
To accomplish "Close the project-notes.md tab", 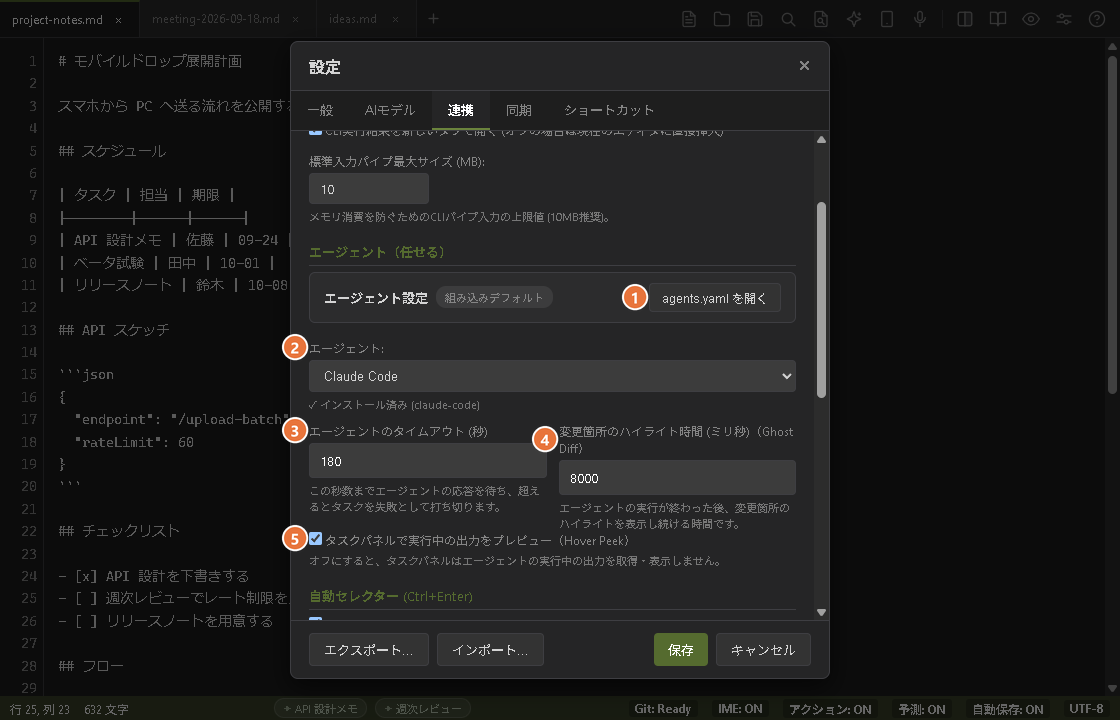I will pyautogui.click(x=119, y=20).
